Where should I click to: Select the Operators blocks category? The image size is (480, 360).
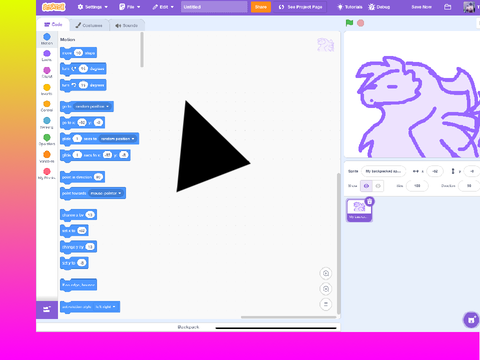pos(47,140)
